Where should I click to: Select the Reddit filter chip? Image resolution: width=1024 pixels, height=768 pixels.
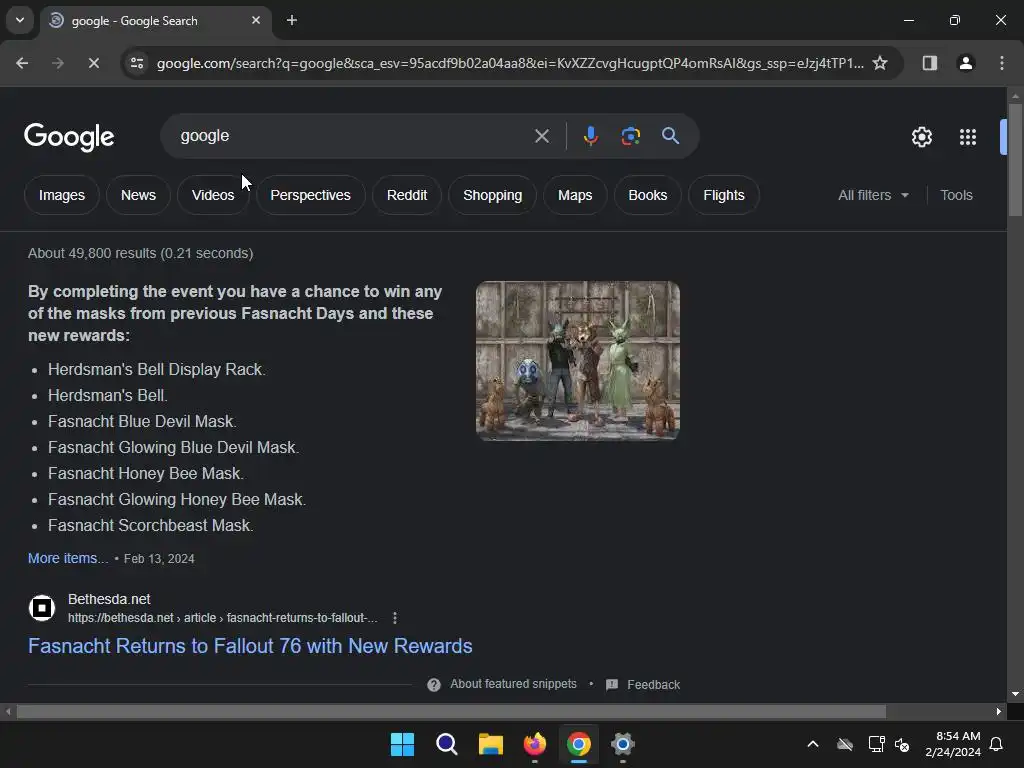(x=406, y=195)
